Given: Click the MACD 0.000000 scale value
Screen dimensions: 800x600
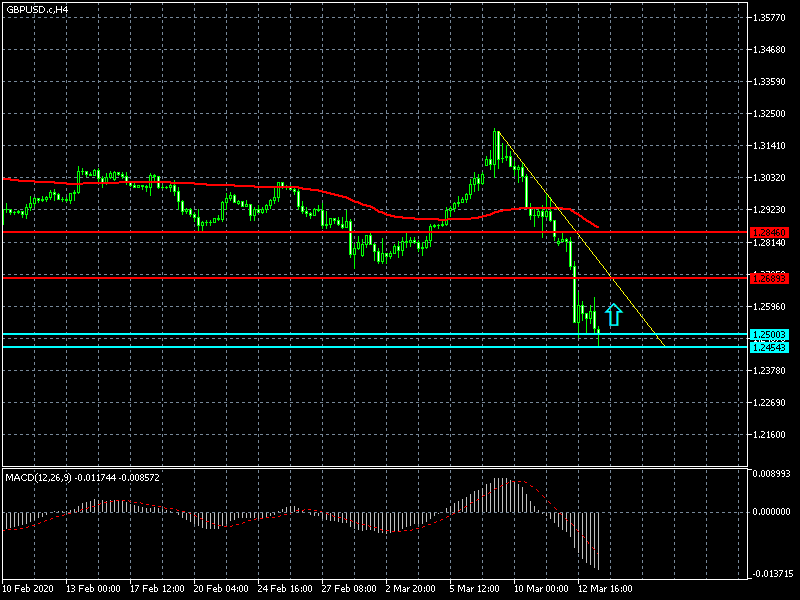Looking at the screenshot, I should pos(772,511).
